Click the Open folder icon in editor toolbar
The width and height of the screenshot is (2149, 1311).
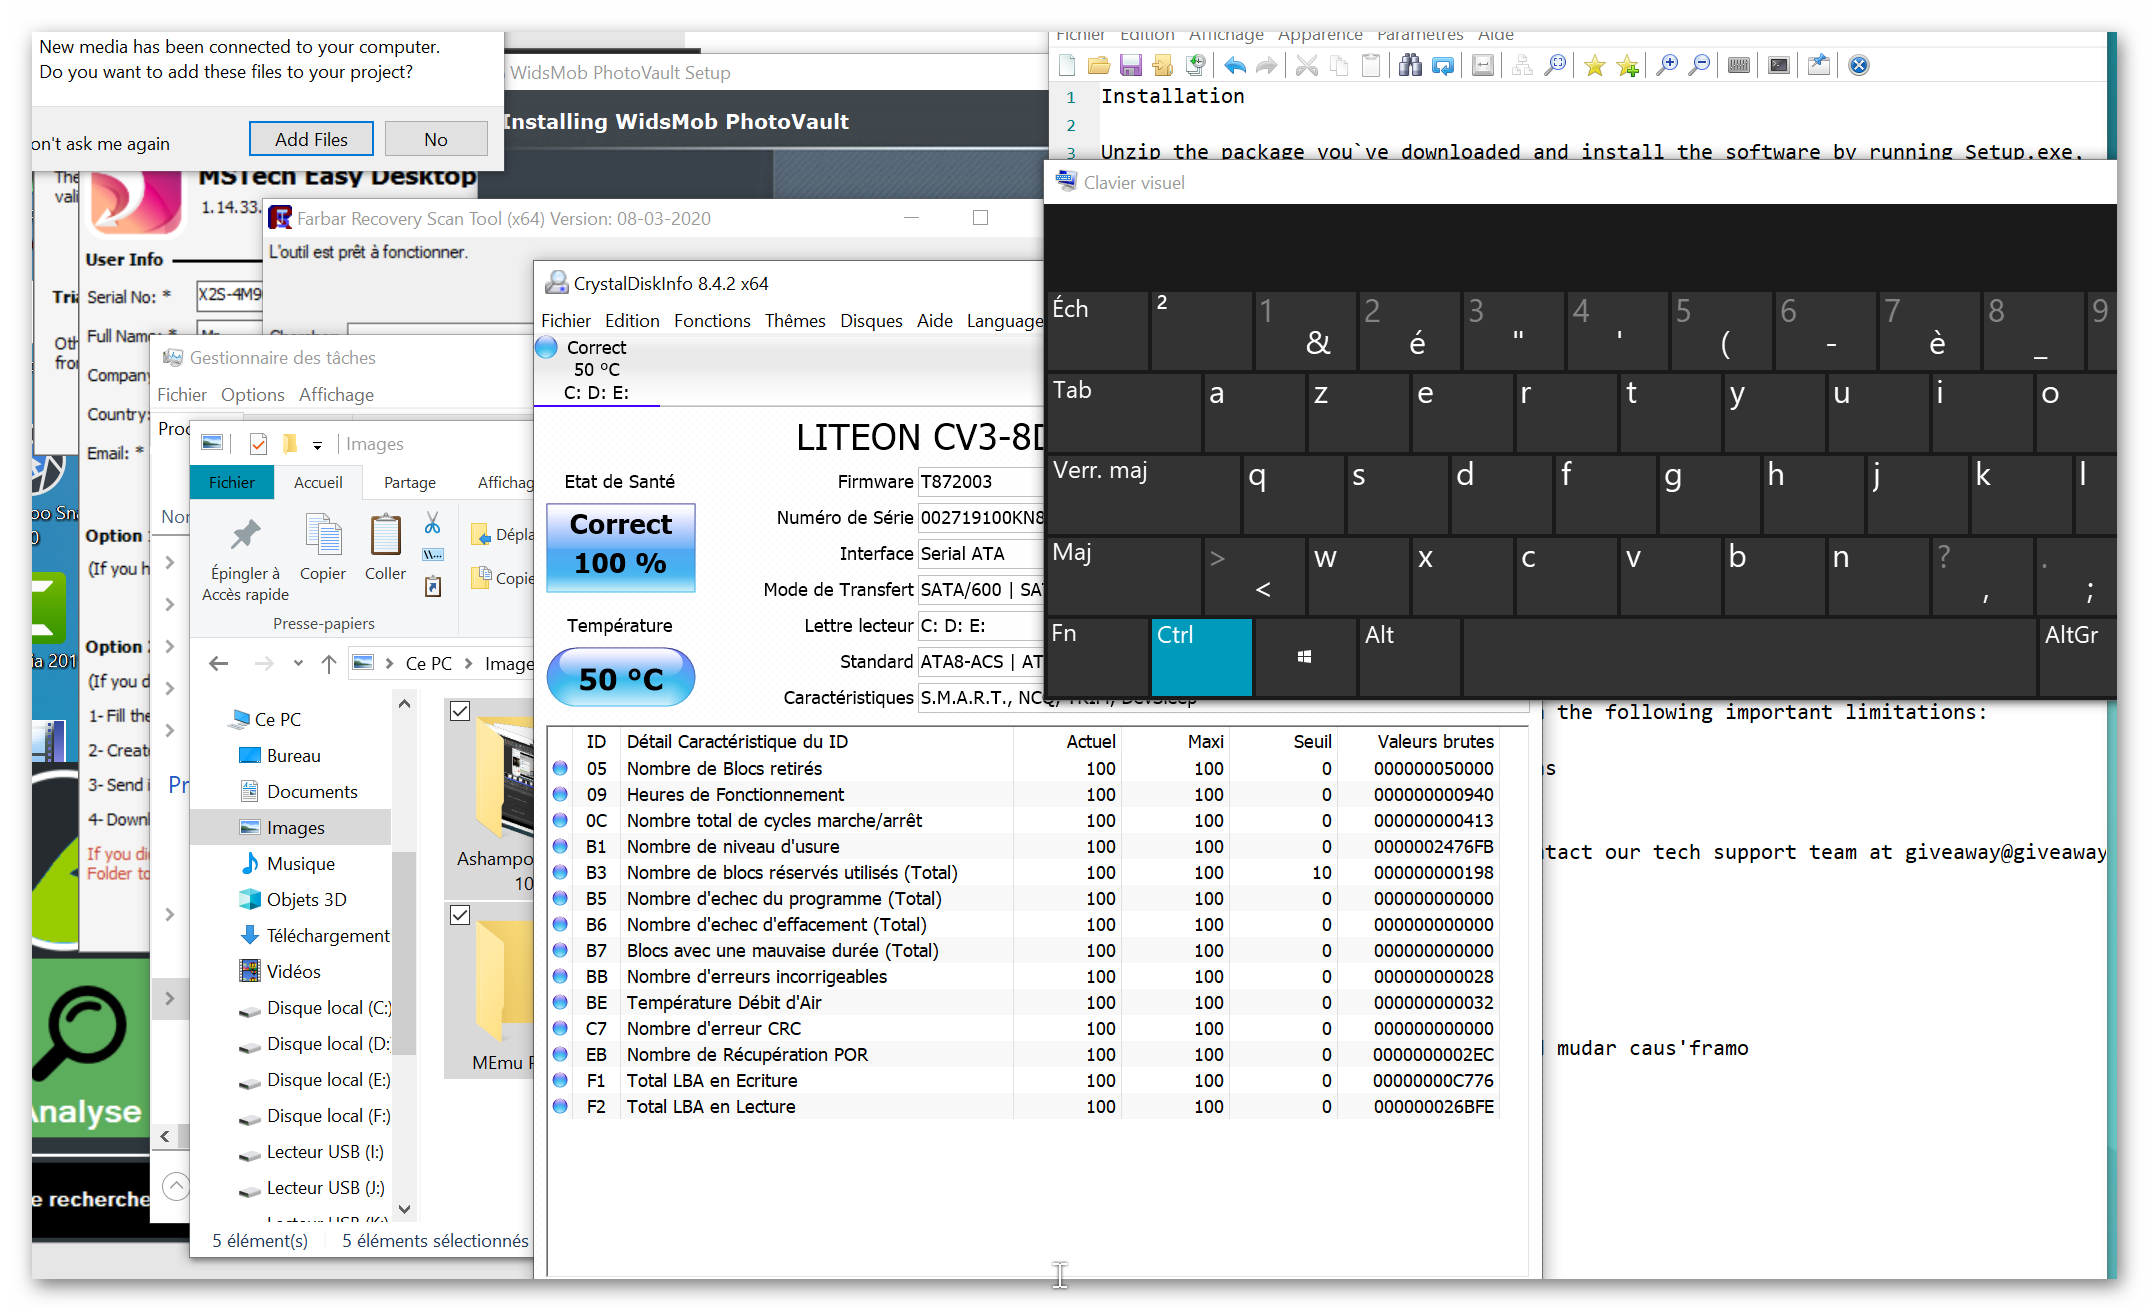[1098, 66]
